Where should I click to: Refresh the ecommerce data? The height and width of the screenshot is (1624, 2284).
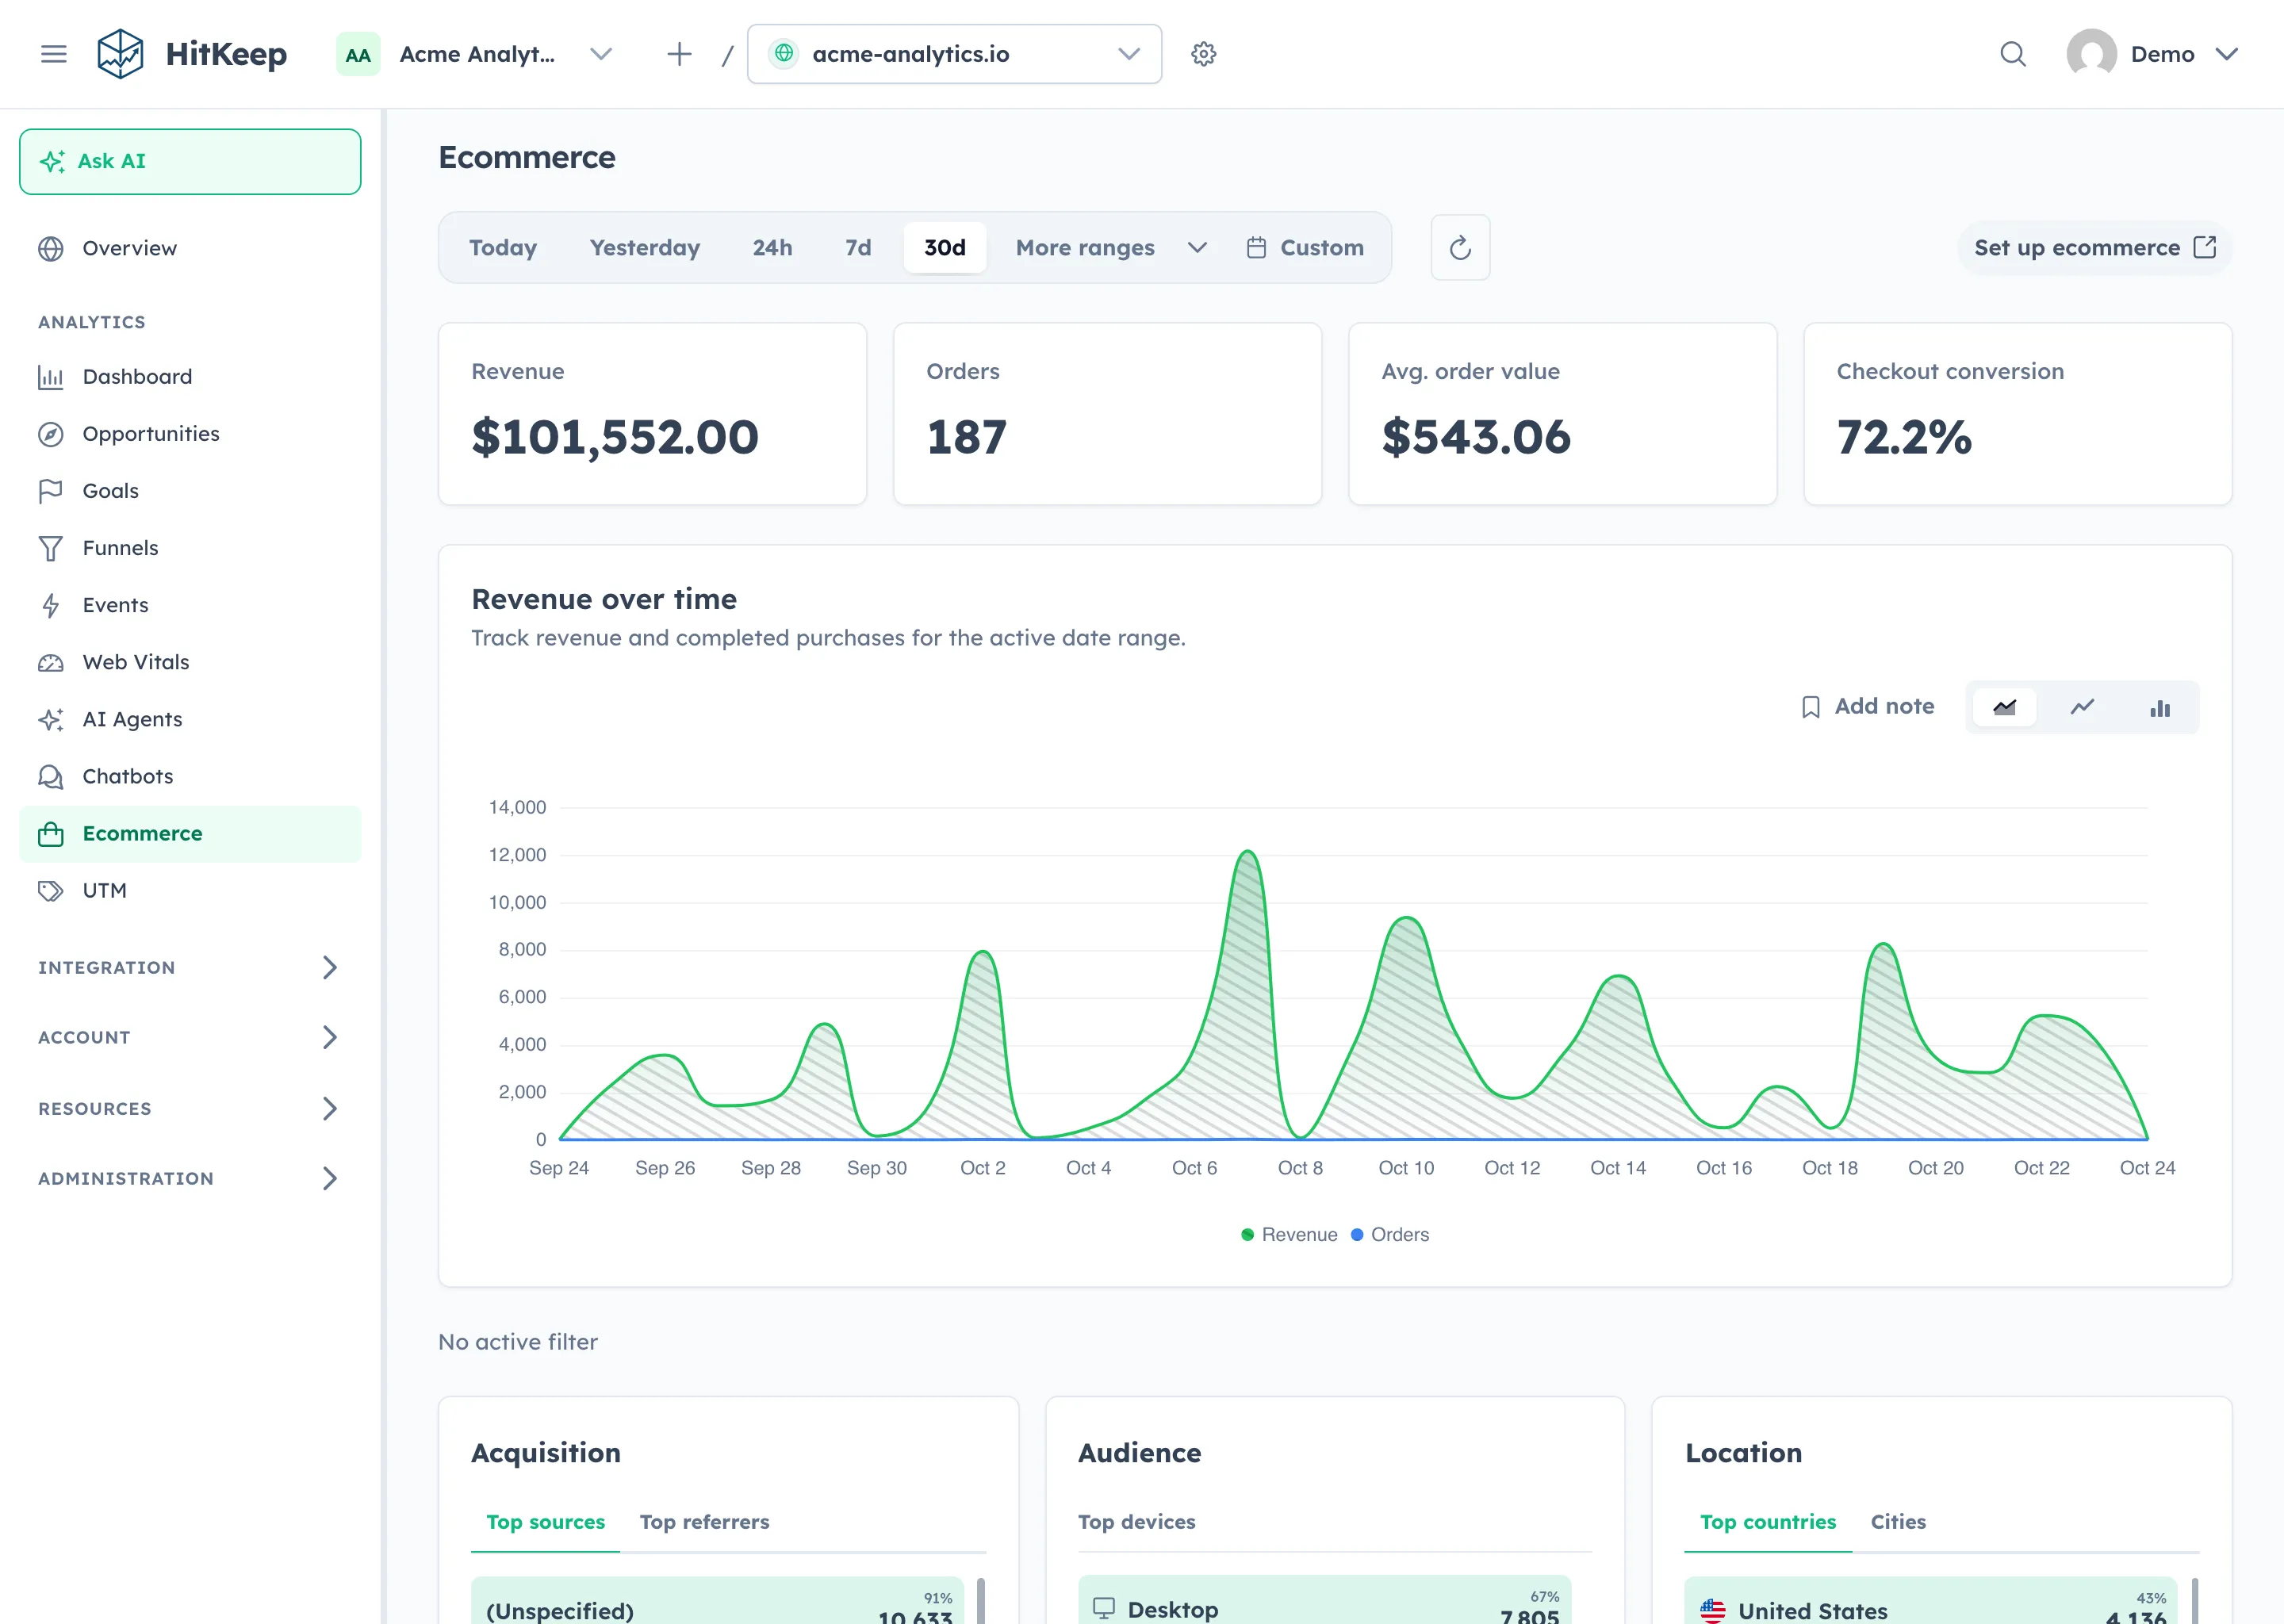tap(1460, 247)
